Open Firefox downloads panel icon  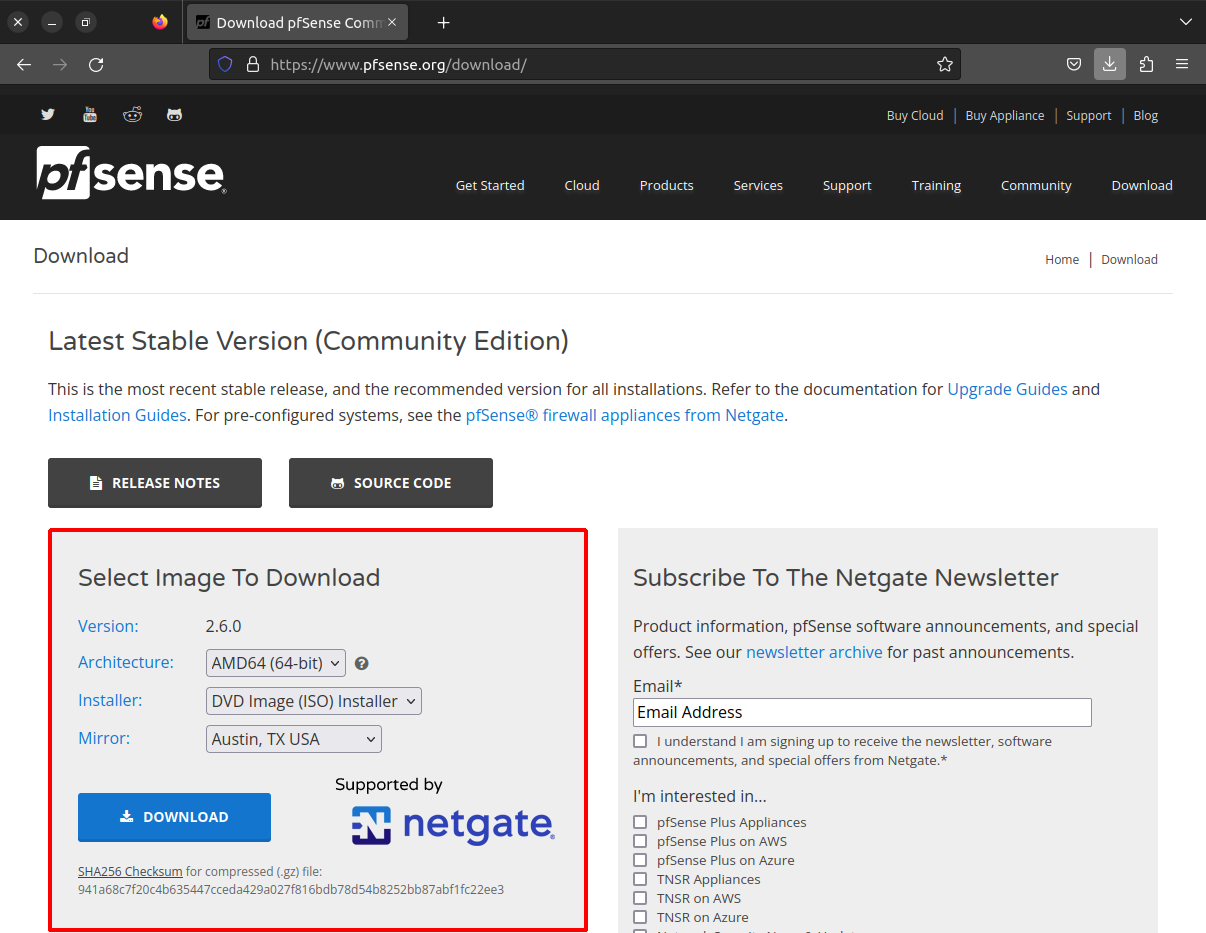pos(1109,64)
